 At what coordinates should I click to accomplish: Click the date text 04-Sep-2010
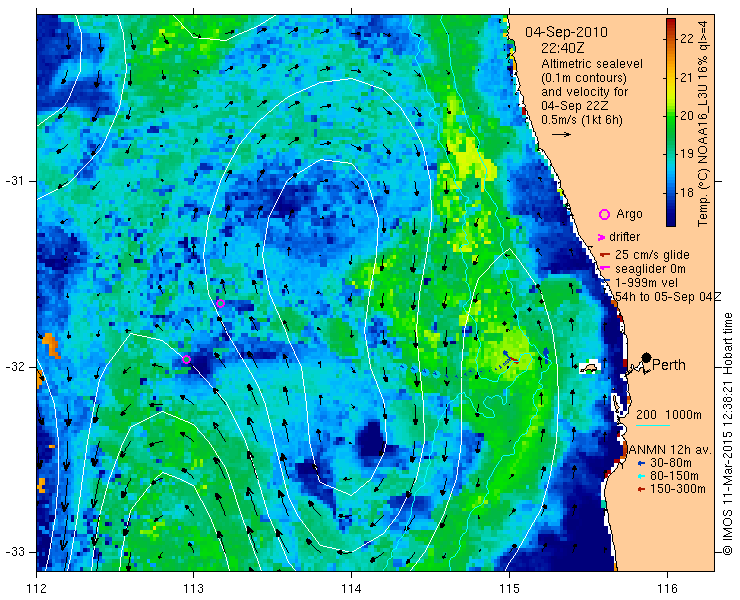pos(566,33)
